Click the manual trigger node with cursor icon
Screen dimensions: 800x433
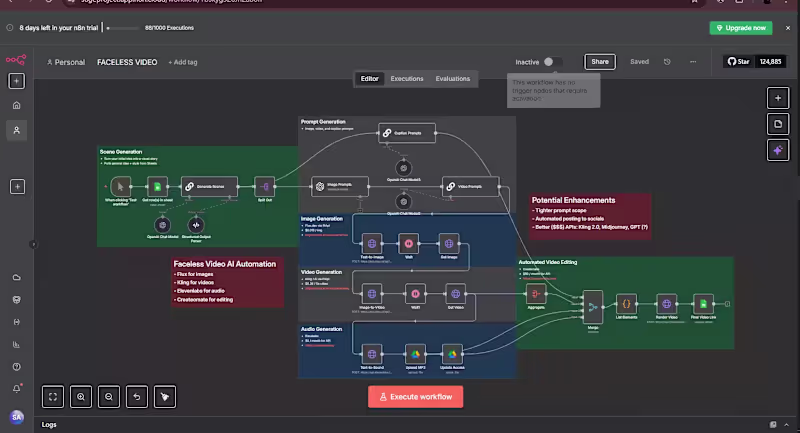(x=120, y=187)
